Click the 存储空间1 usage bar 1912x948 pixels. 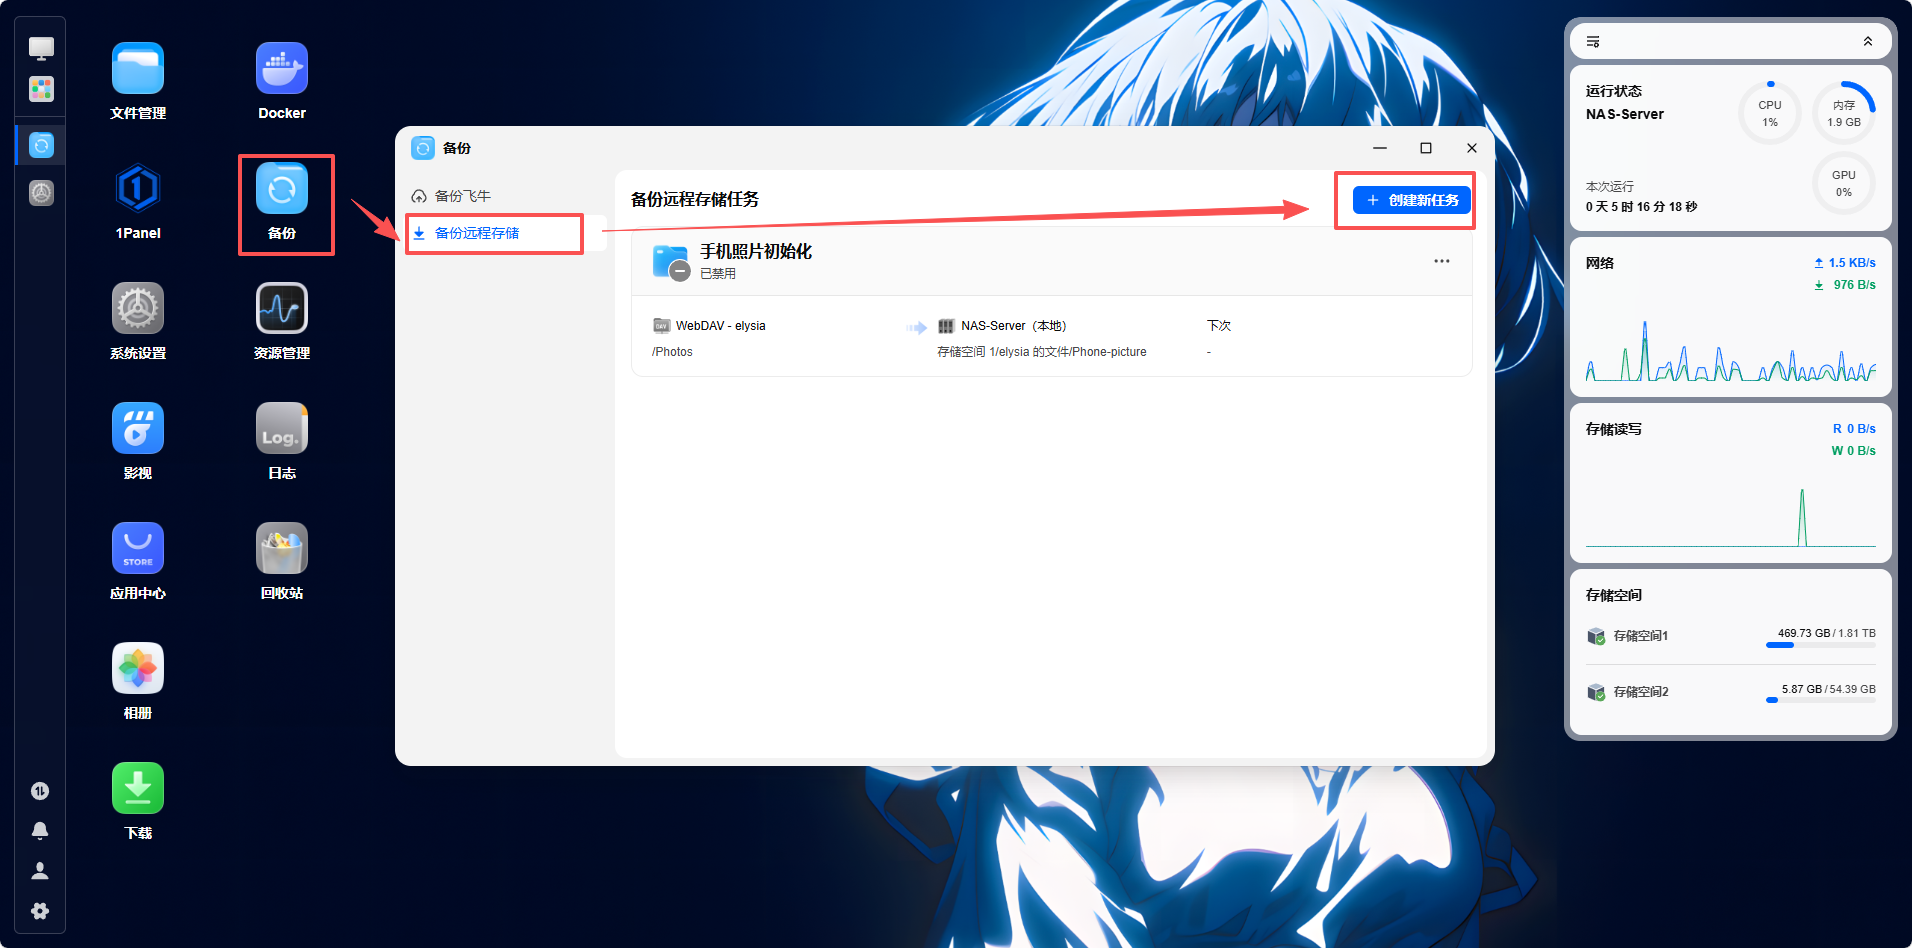1821,645
